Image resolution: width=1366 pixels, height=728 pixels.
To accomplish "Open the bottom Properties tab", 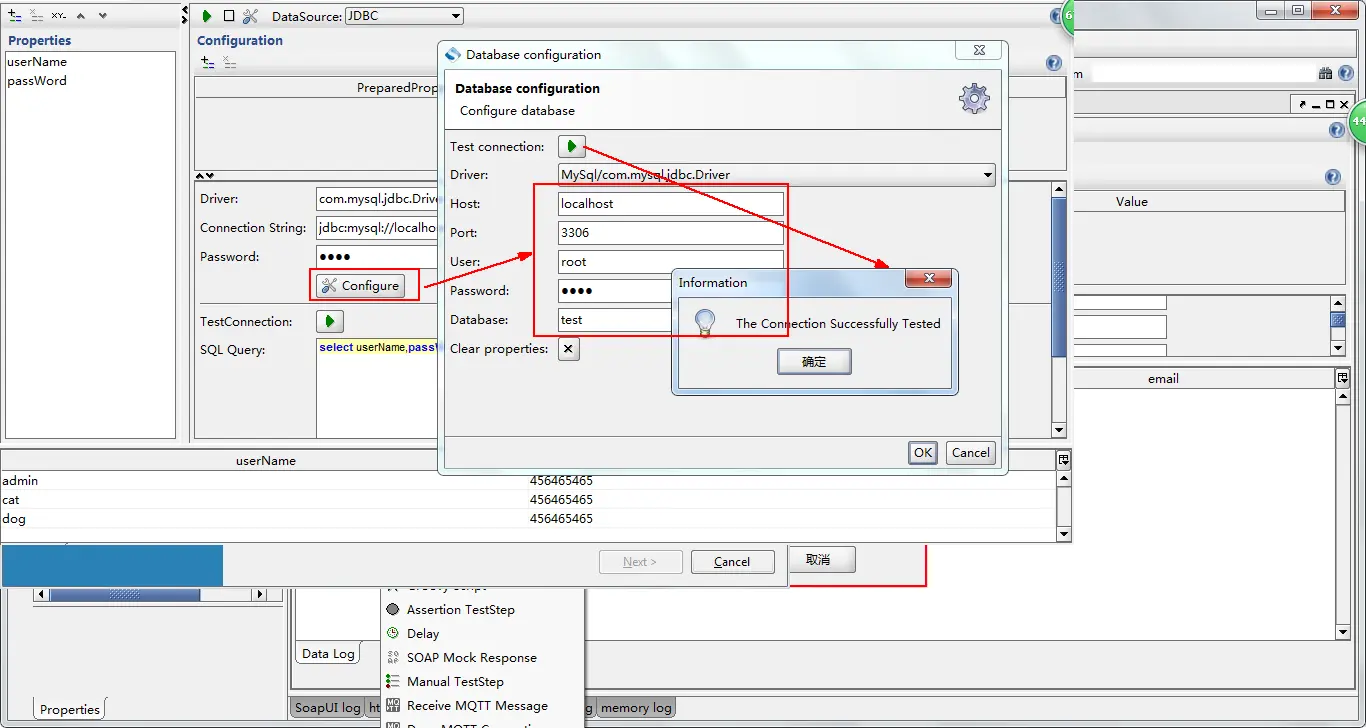I will (70, 709).
